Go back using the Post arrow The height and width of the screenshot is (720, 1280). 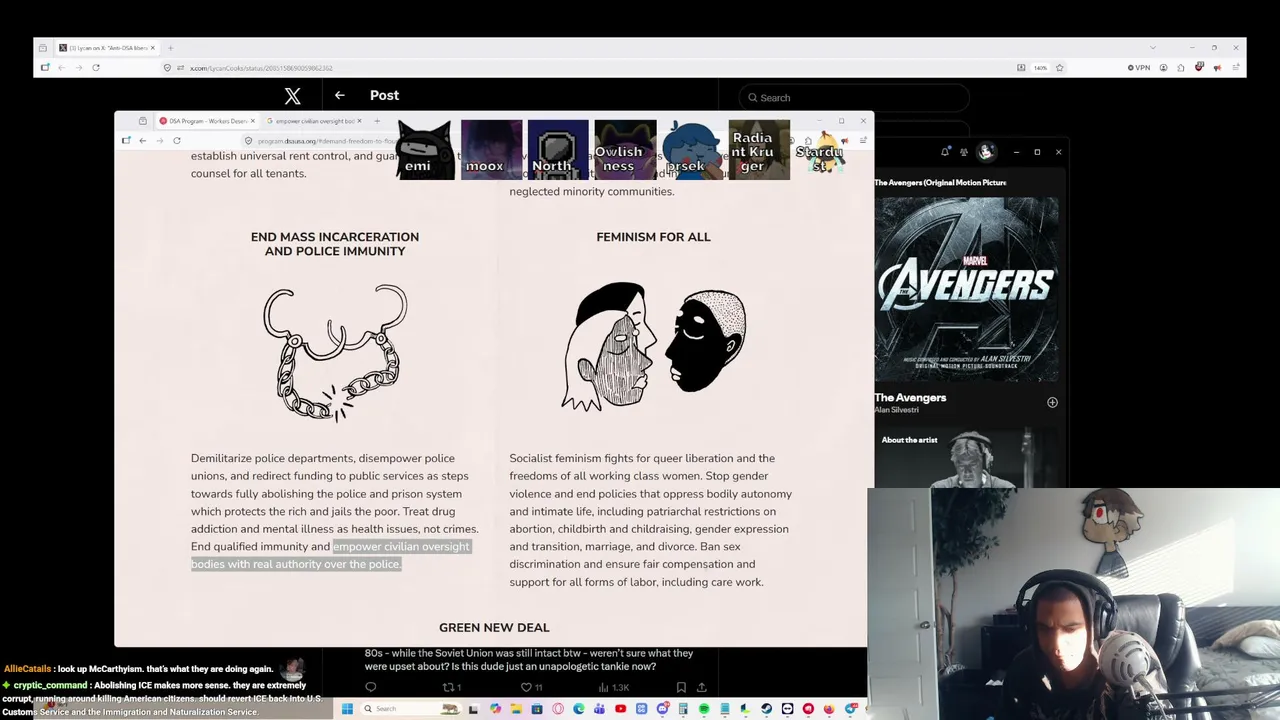[x=340, y=95]
